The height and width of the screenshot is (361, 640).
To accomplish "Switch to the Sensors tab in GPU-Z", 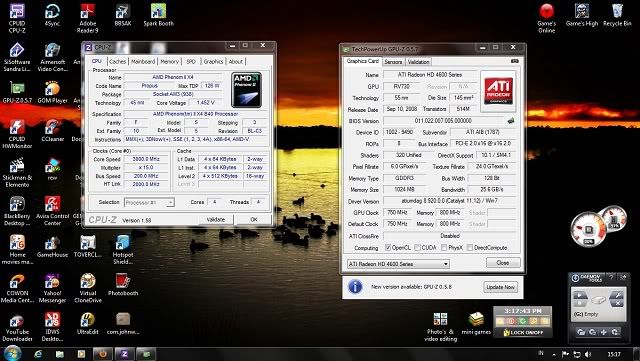I will click(393, 62).
